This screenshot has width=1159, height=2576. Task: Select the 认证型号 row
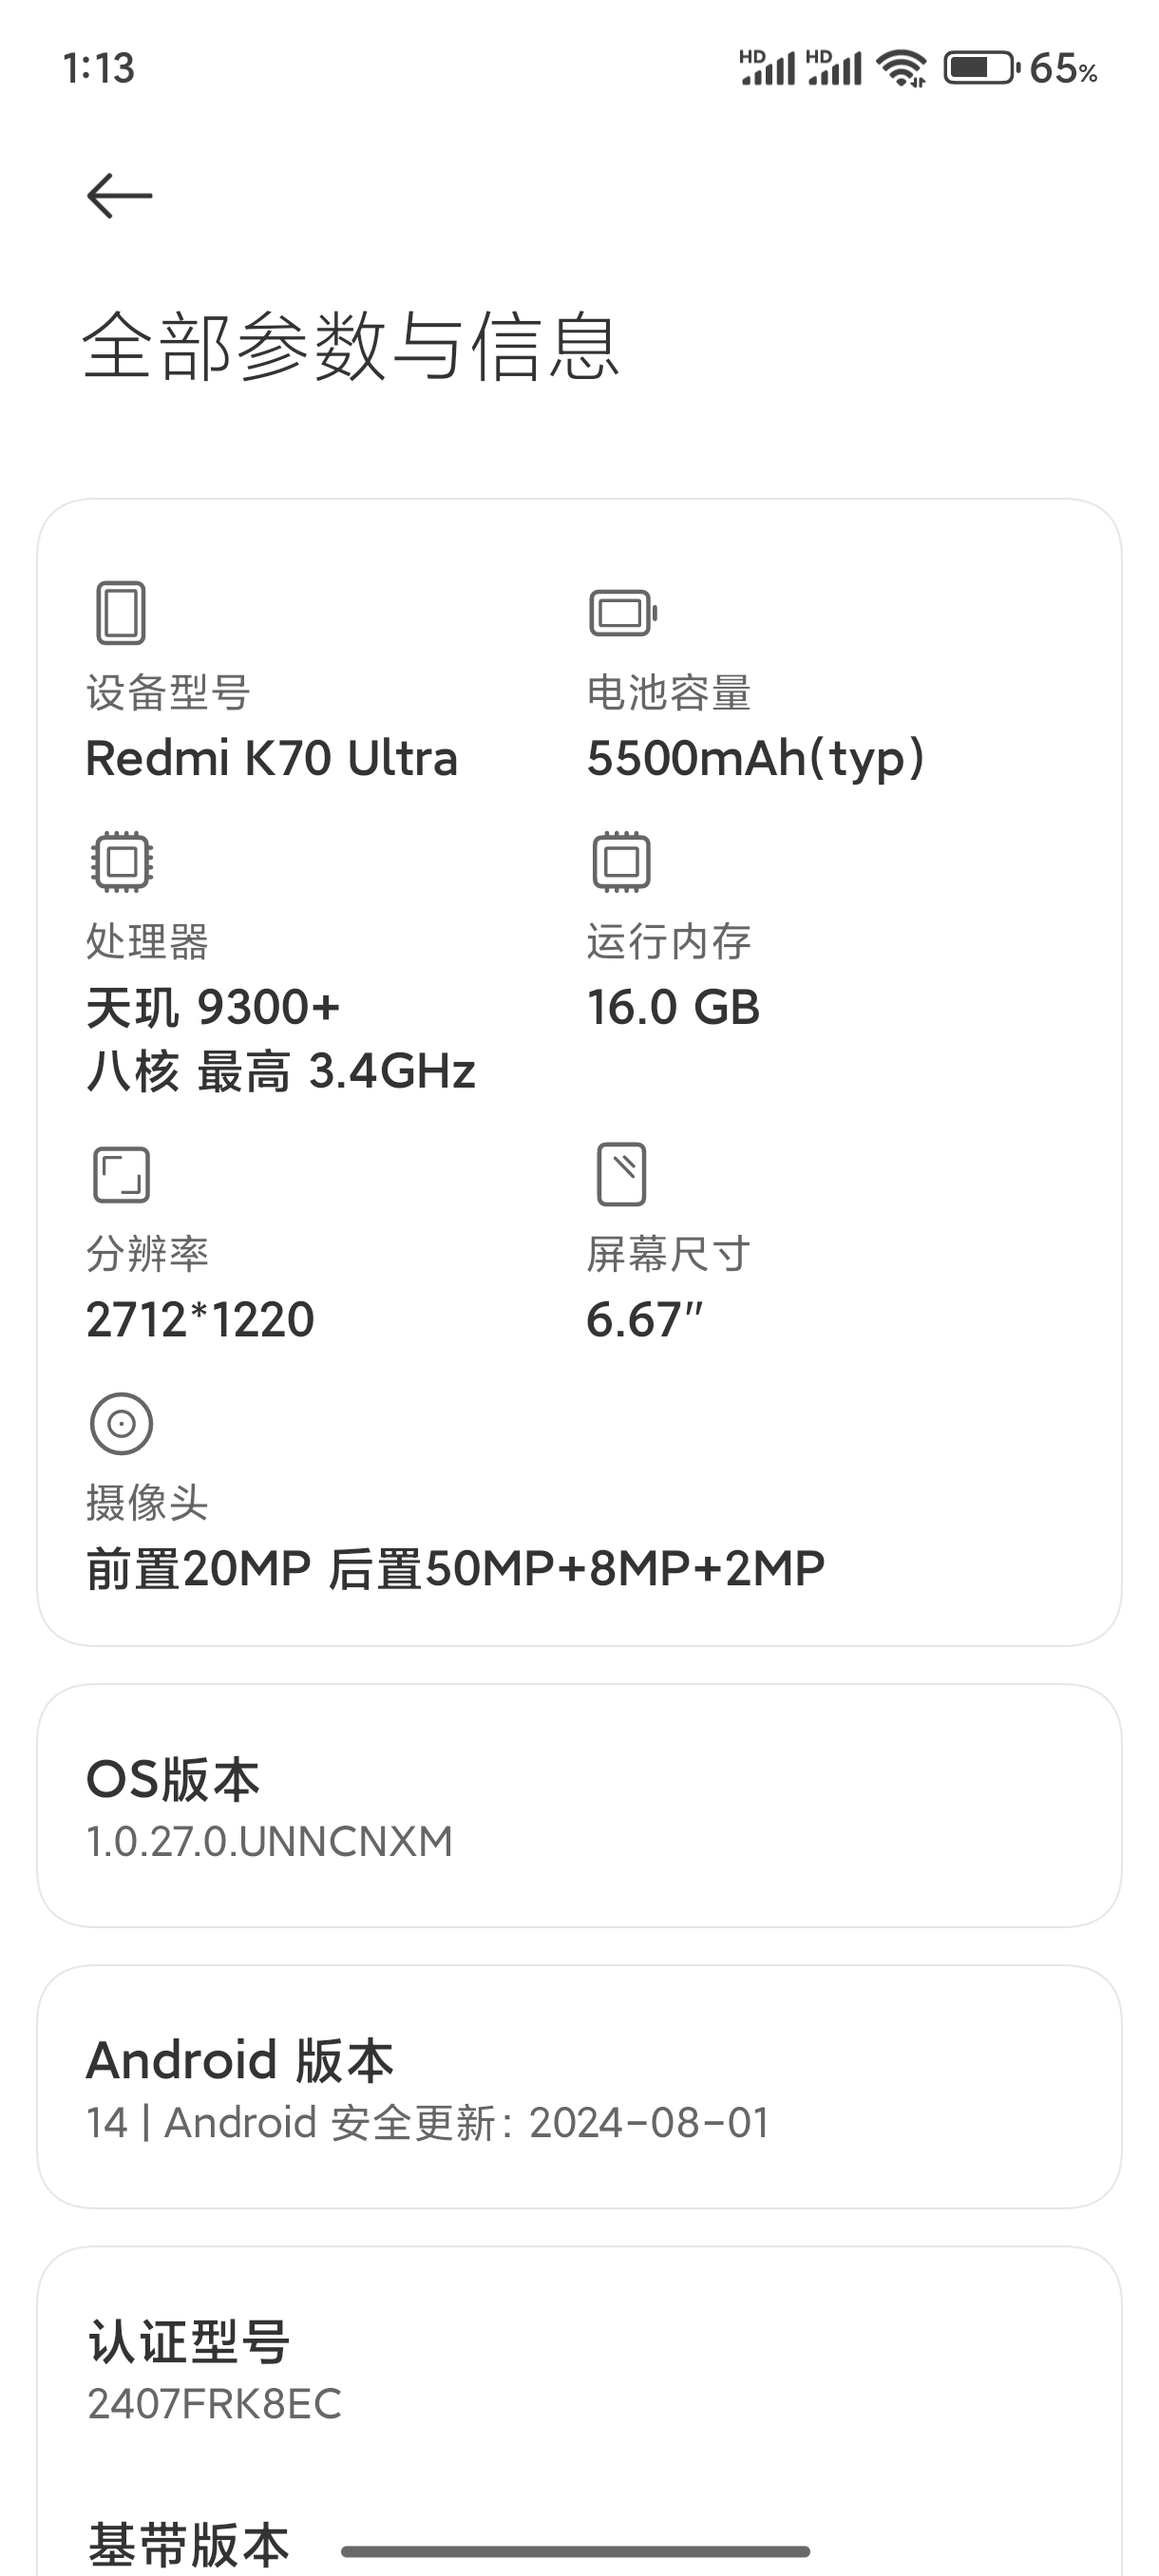579,2368
